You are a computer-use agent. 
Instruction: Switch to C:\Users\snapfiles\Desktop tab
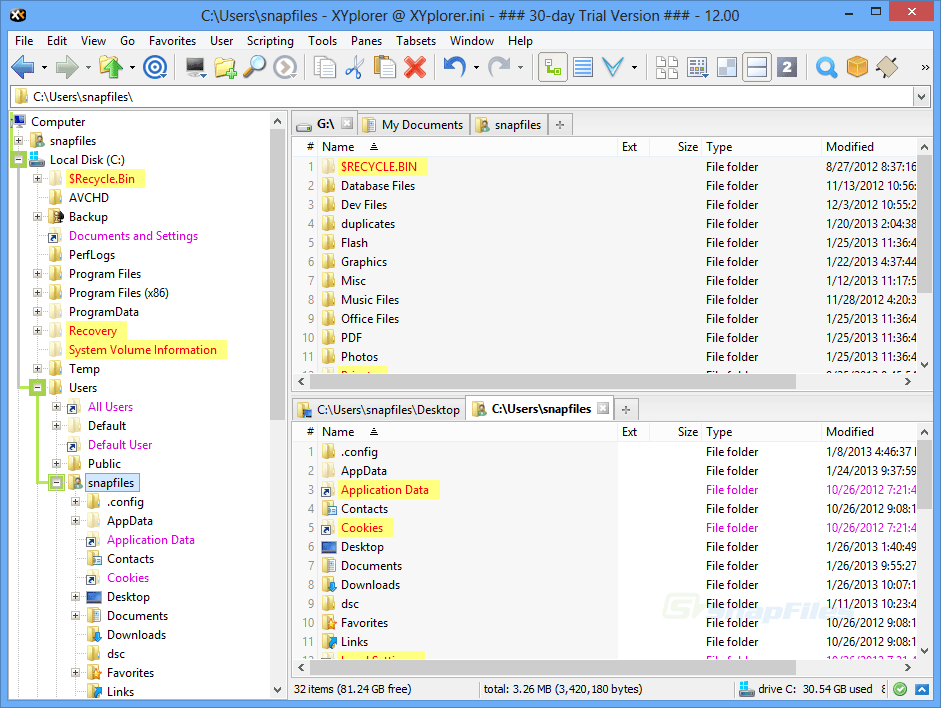coord(380,410)
